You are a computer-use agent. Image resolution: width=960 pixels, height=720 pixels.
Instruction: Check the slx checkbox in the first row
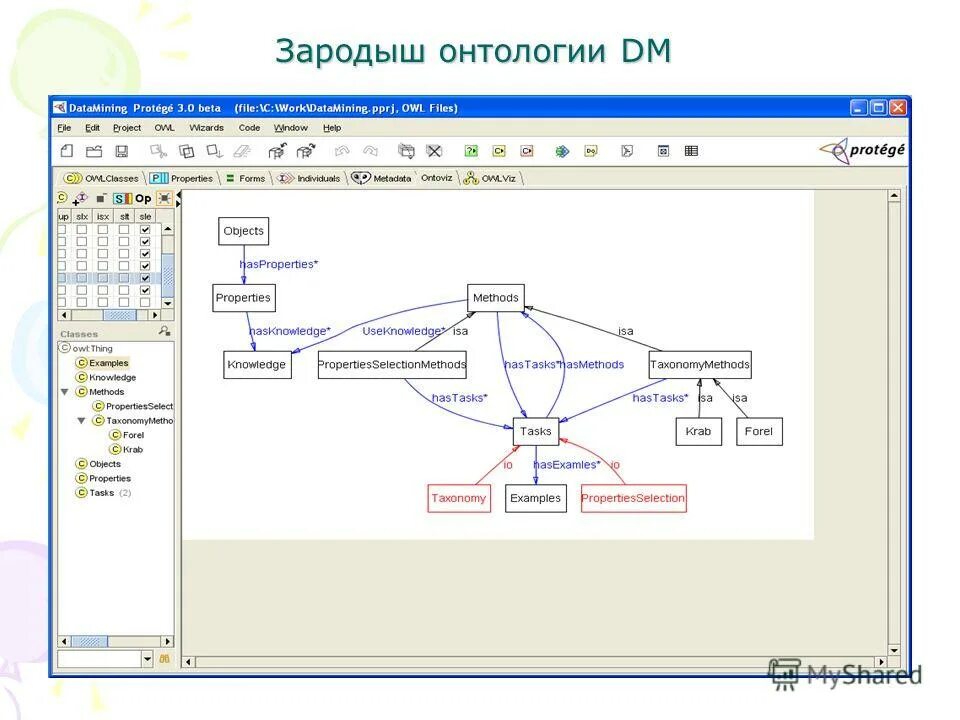(x=82, y=229)
